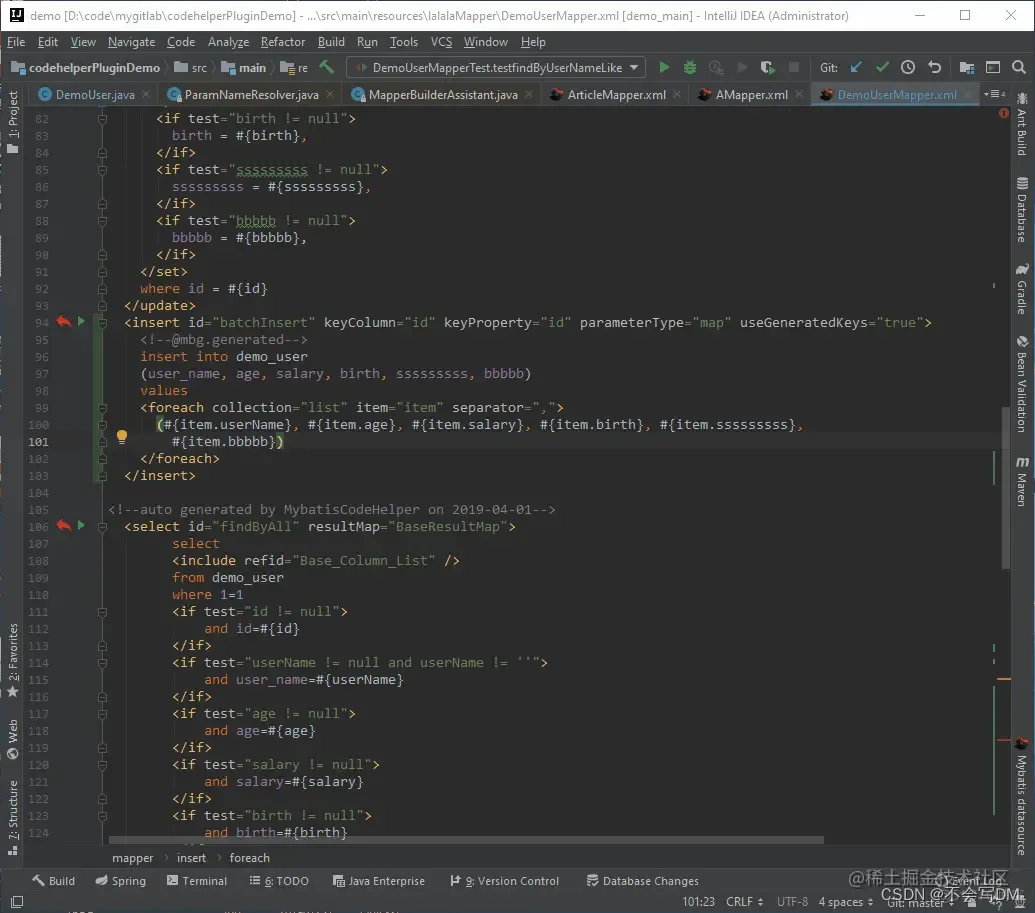The width and height of the screenshot is (1035, 913).
Task: Collapse the if id block at line 111
Action: [102, 611]
